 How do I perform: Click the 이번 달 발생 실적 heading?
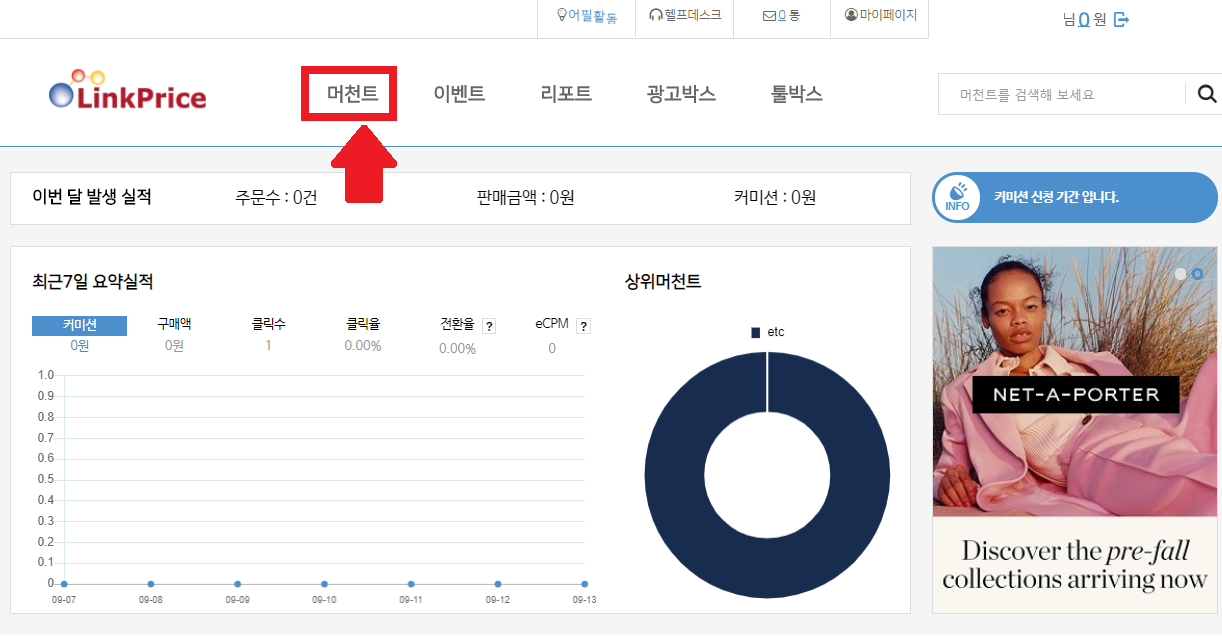click(x=92, y=197)
